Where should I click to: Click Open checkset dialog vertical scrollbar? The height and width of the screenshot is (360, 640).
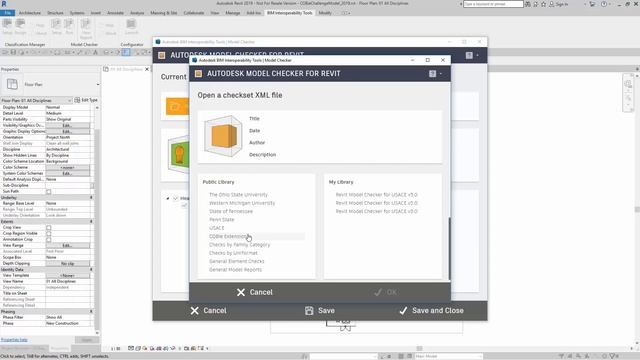coord(449,249)
